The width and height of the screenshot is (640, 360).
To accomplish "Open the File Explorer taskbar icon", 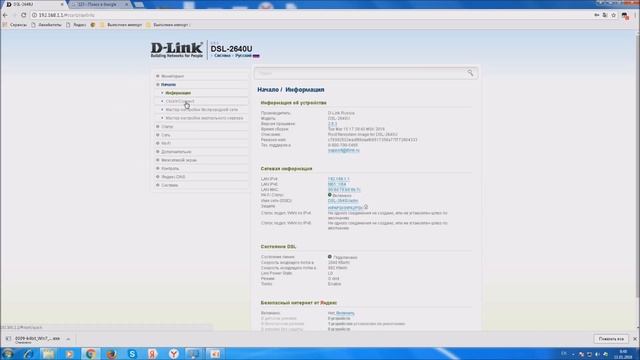I will point(49,353).
